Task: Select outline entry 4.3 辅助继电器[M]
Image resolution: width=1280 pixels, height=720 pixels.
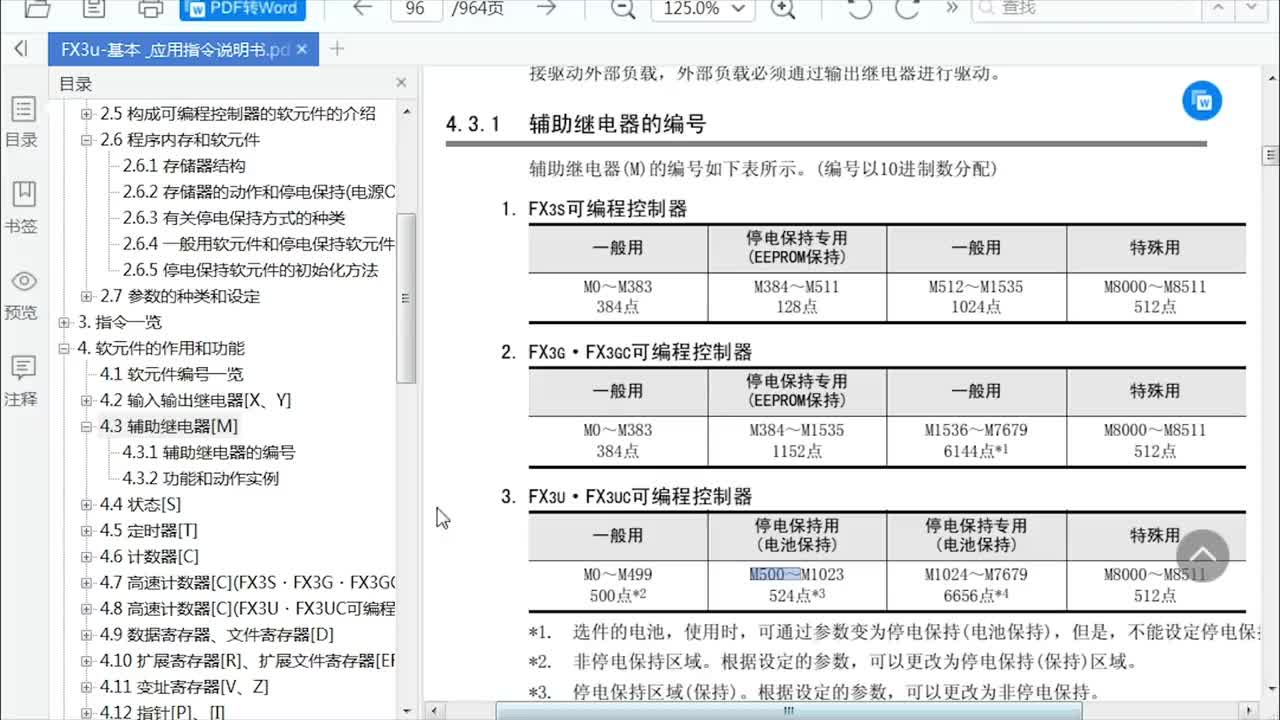Action: coord(169,426)
